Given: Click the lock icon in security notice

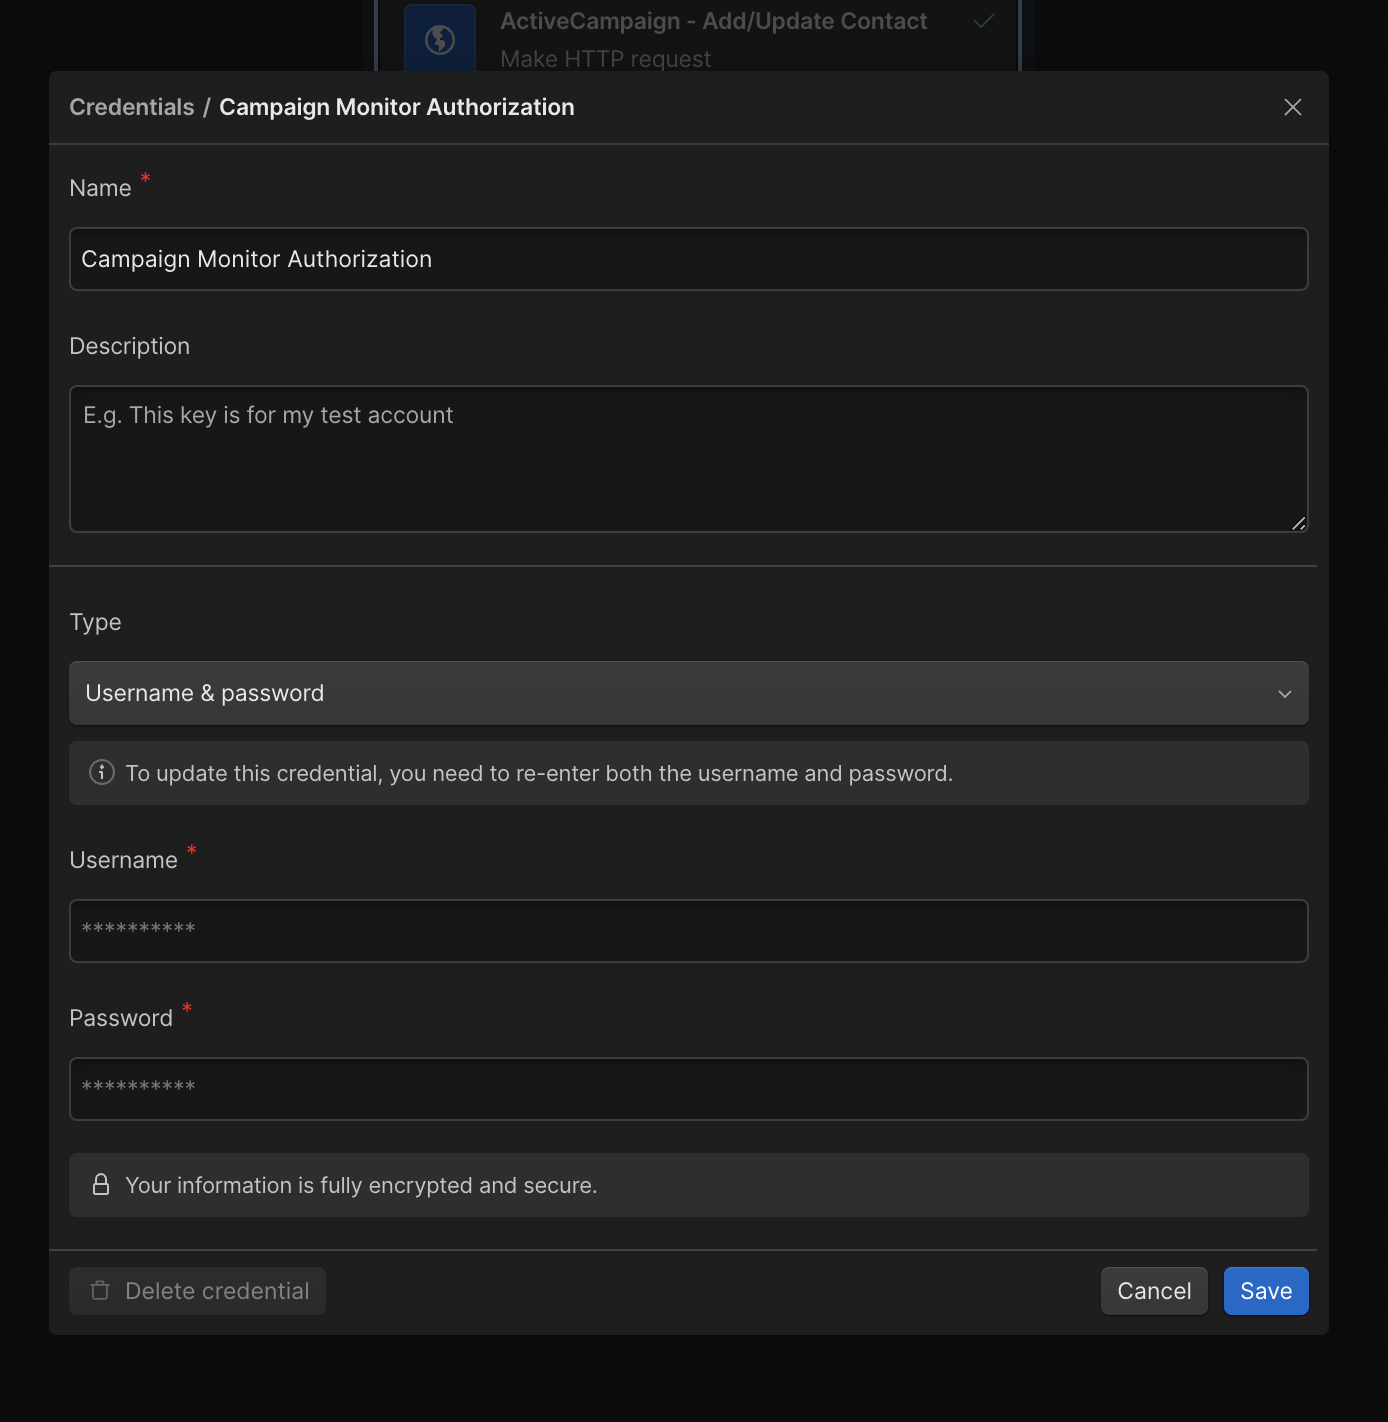Looking at the screenshot, I should click(101, 1184).
